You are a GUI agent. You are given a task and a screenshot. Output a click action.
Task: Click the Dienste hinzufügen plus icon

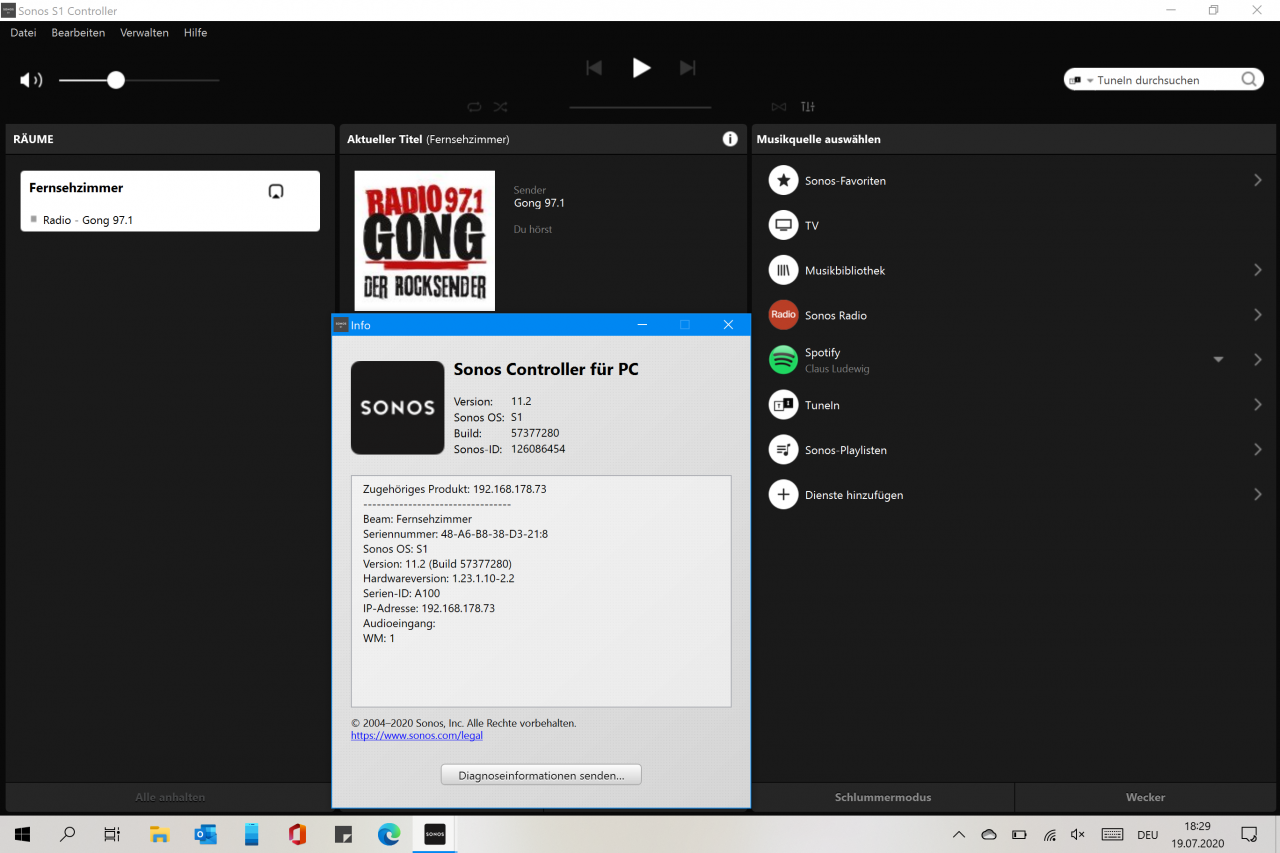[783, 495]
